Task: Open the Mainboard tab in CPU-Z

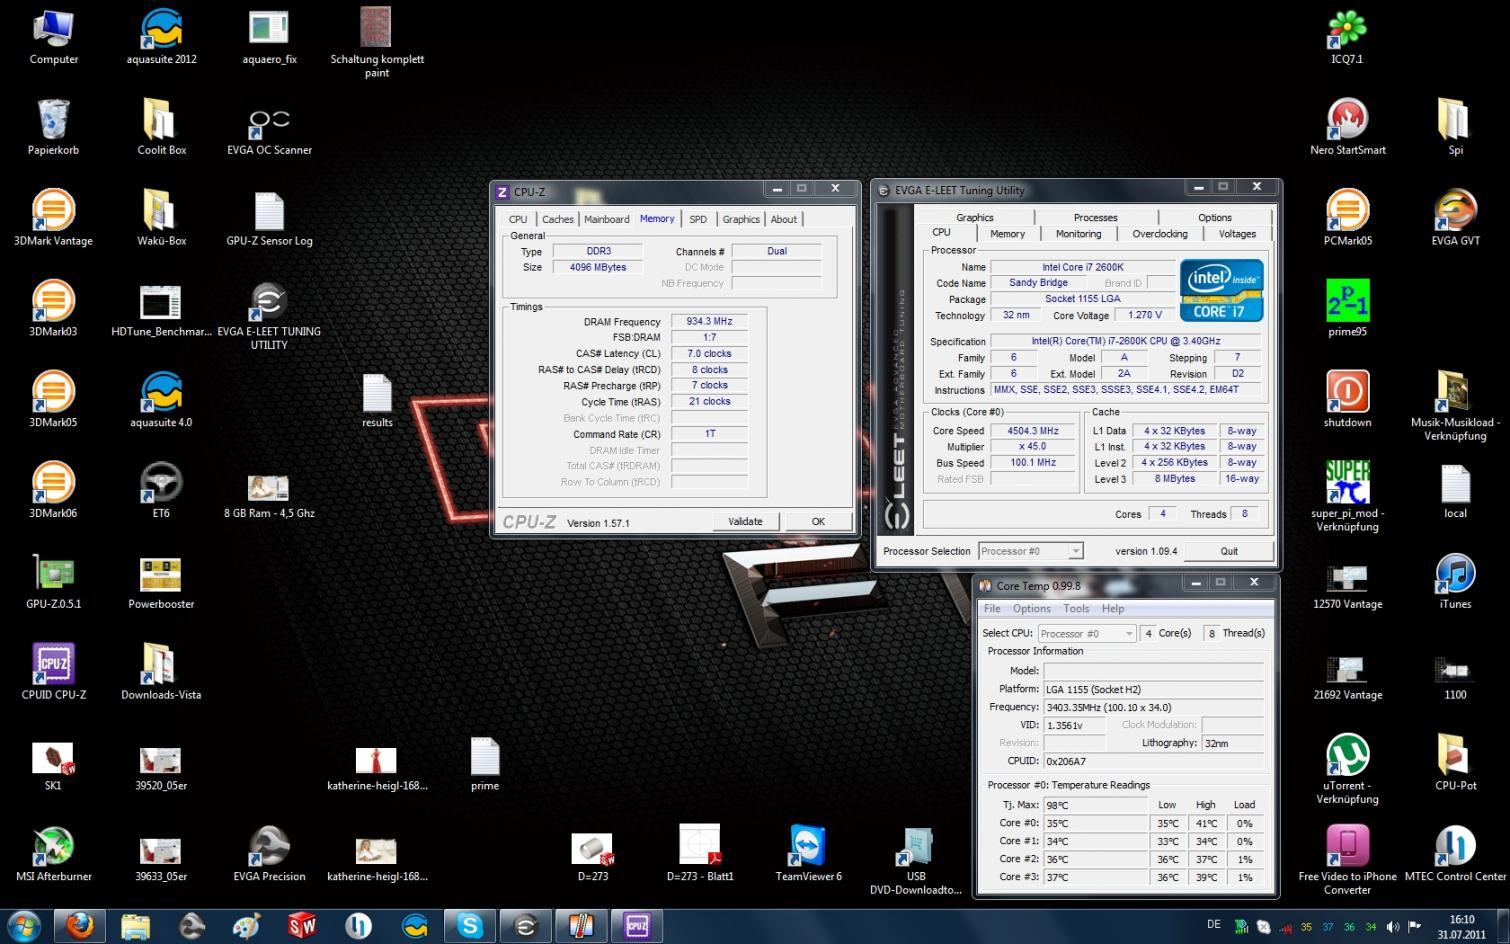Action: (x=606, y=219)
